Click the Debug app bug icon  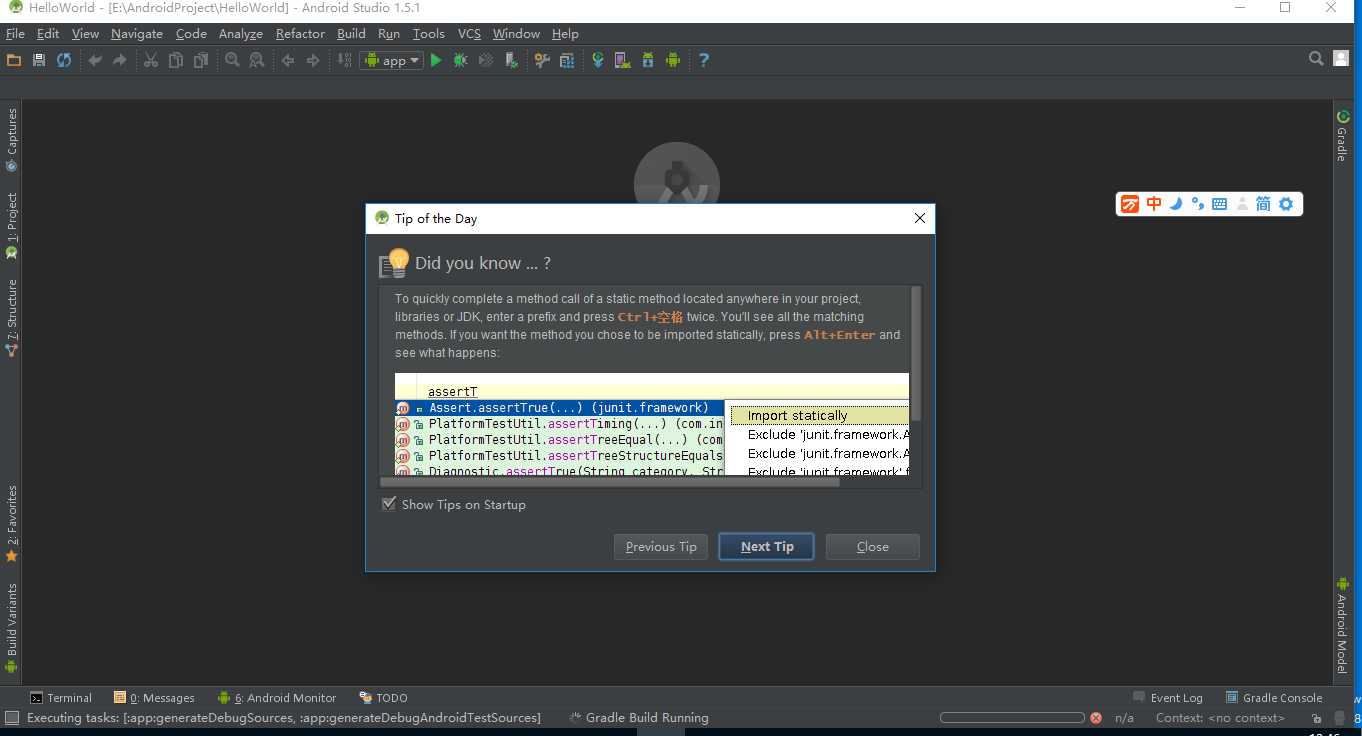(x=460, y=60)
